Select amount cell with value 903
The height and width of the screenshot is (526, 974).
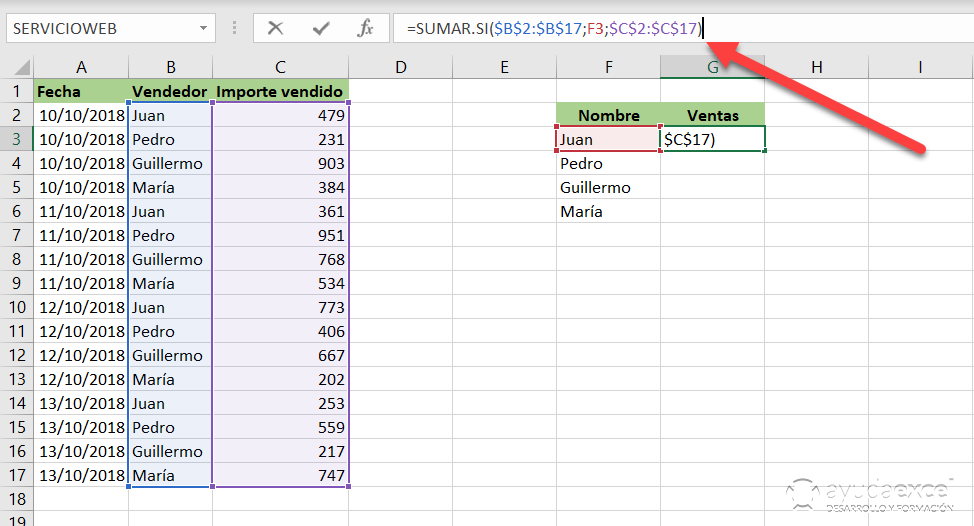point(281,163)
